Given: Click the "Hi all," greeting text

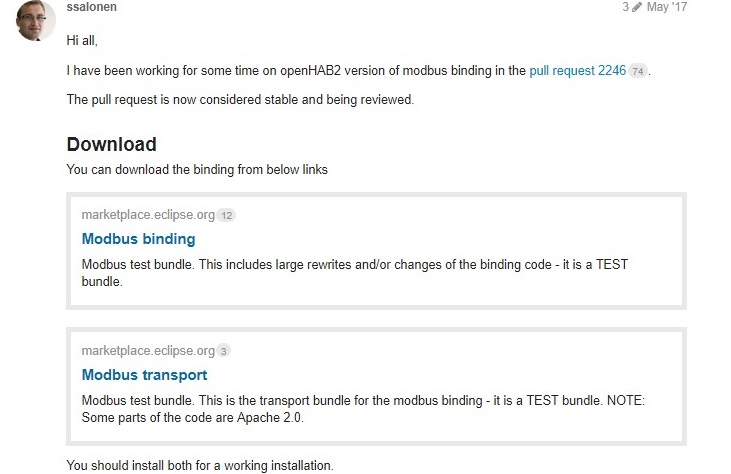Looking at the screenshot, I should pos(82,41).
